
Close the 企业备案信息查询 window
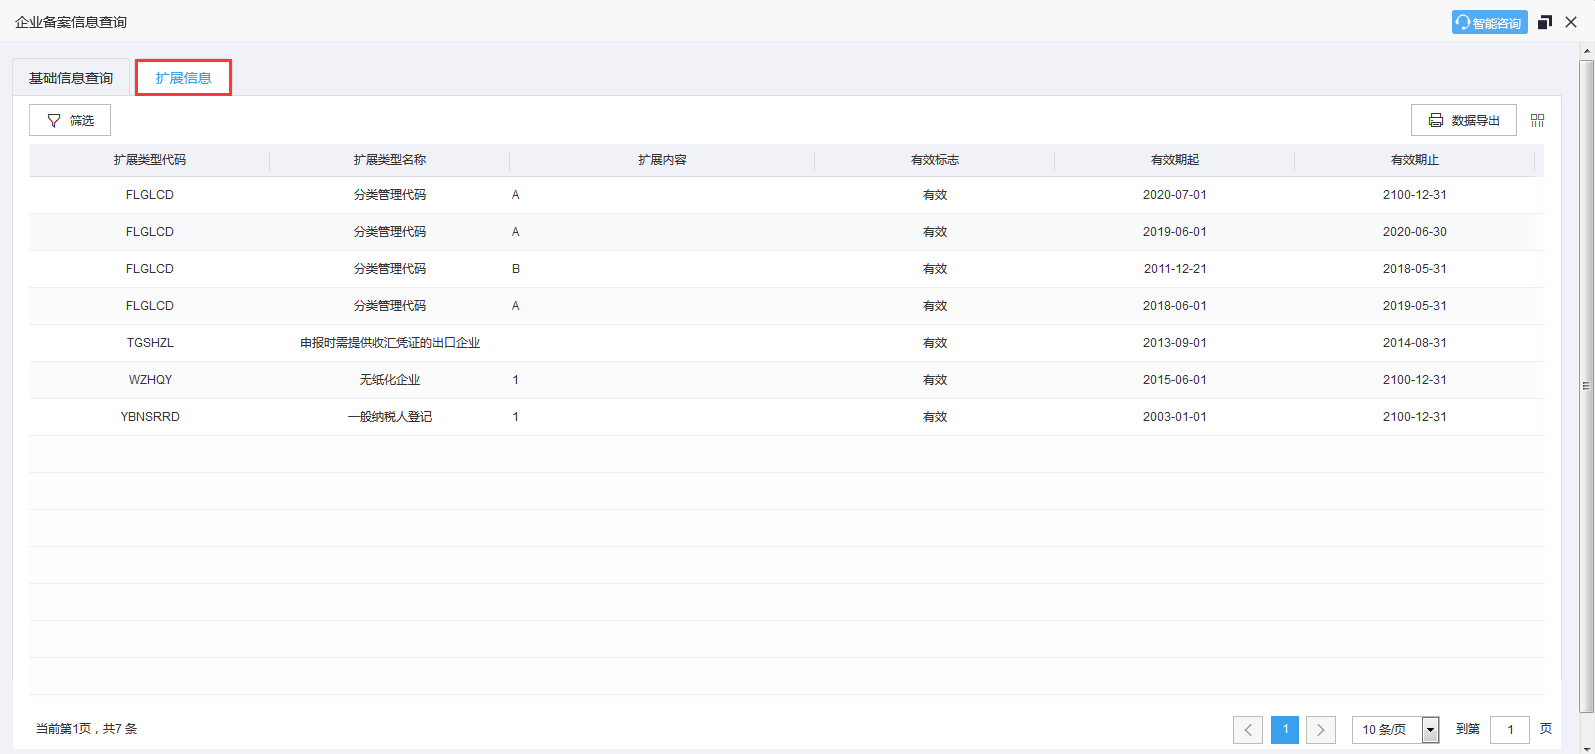[x=1571, y=22]
